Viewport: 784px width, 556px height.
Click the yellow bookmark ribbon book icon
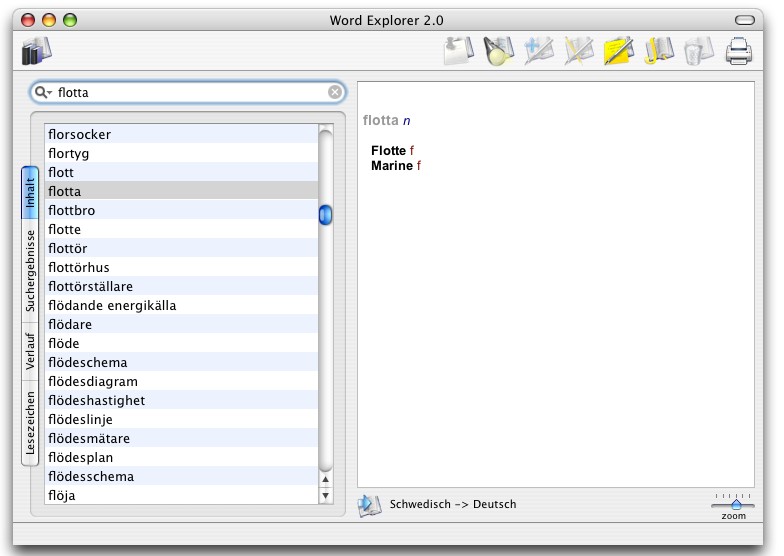[x=659, y=51]
